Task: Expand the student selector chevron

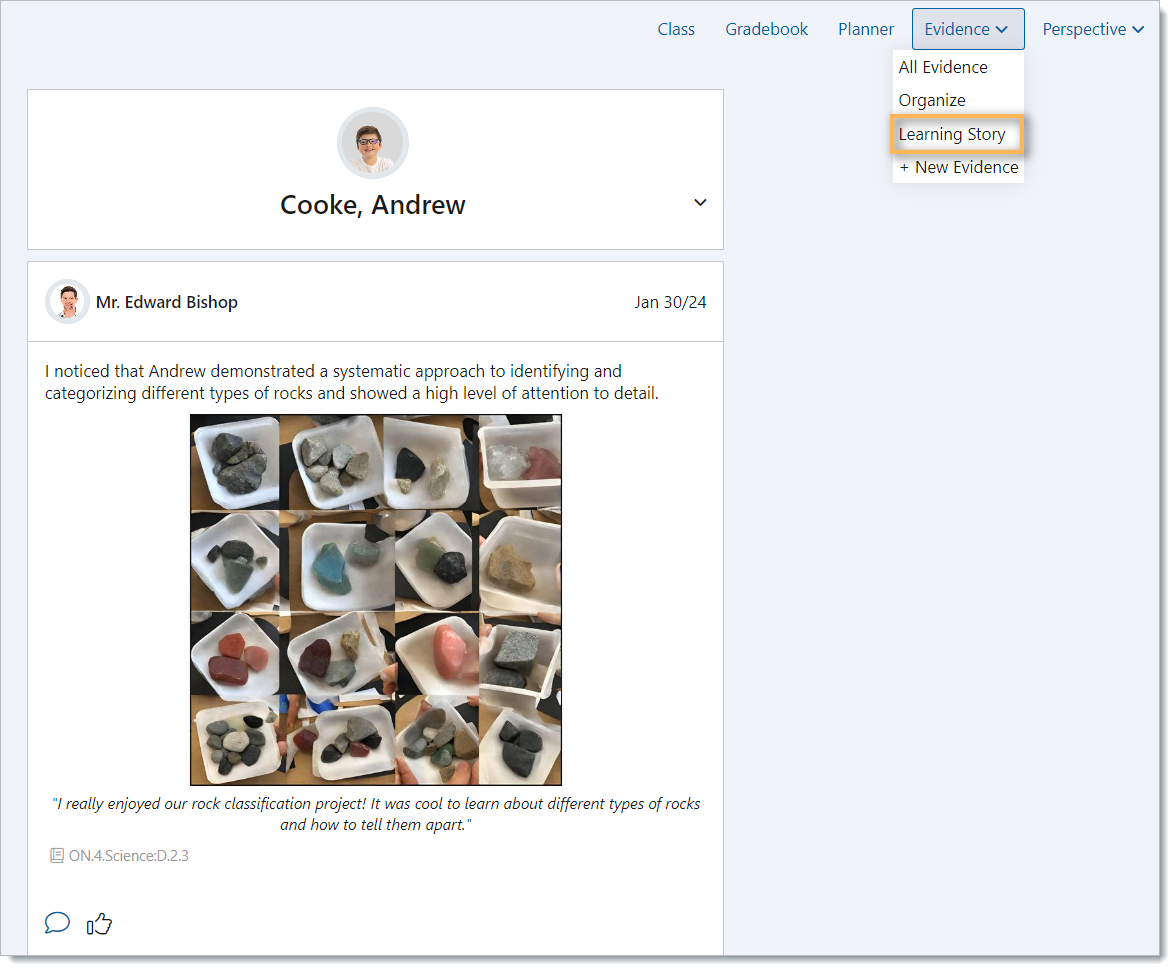Action: pyautogui.click(x=700, y=202)
